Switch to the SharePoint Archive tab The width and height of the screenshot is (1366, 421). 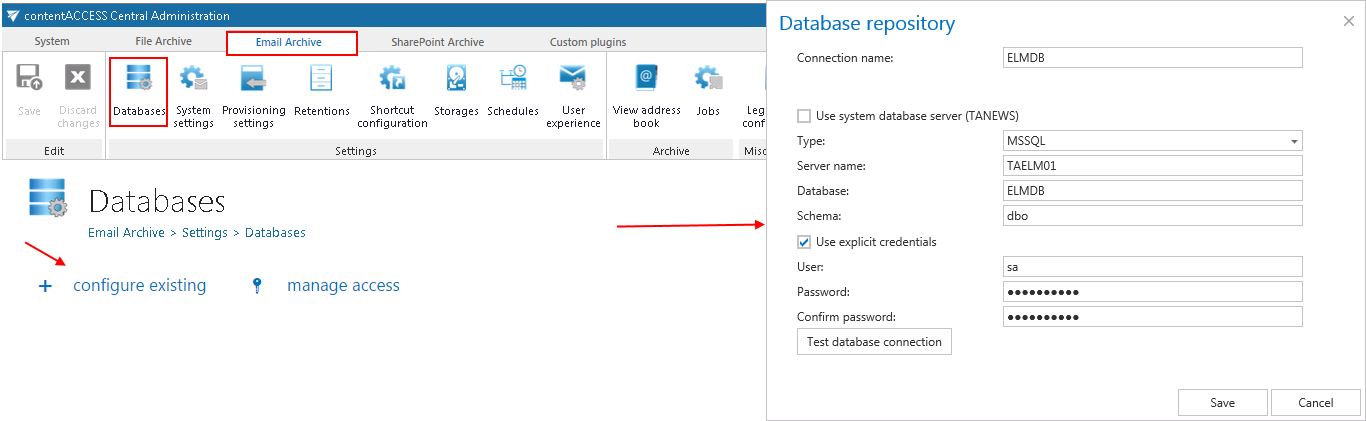[x=436, y=42]
